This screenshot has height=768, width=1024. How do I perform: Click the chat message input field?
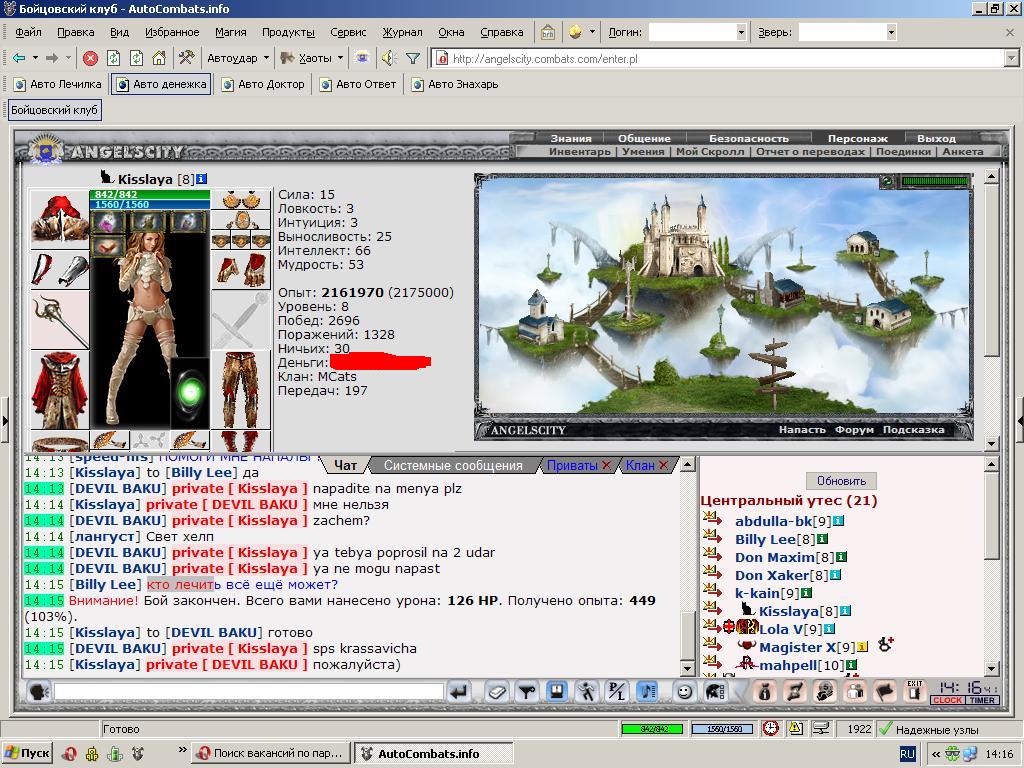coord(248,692)
